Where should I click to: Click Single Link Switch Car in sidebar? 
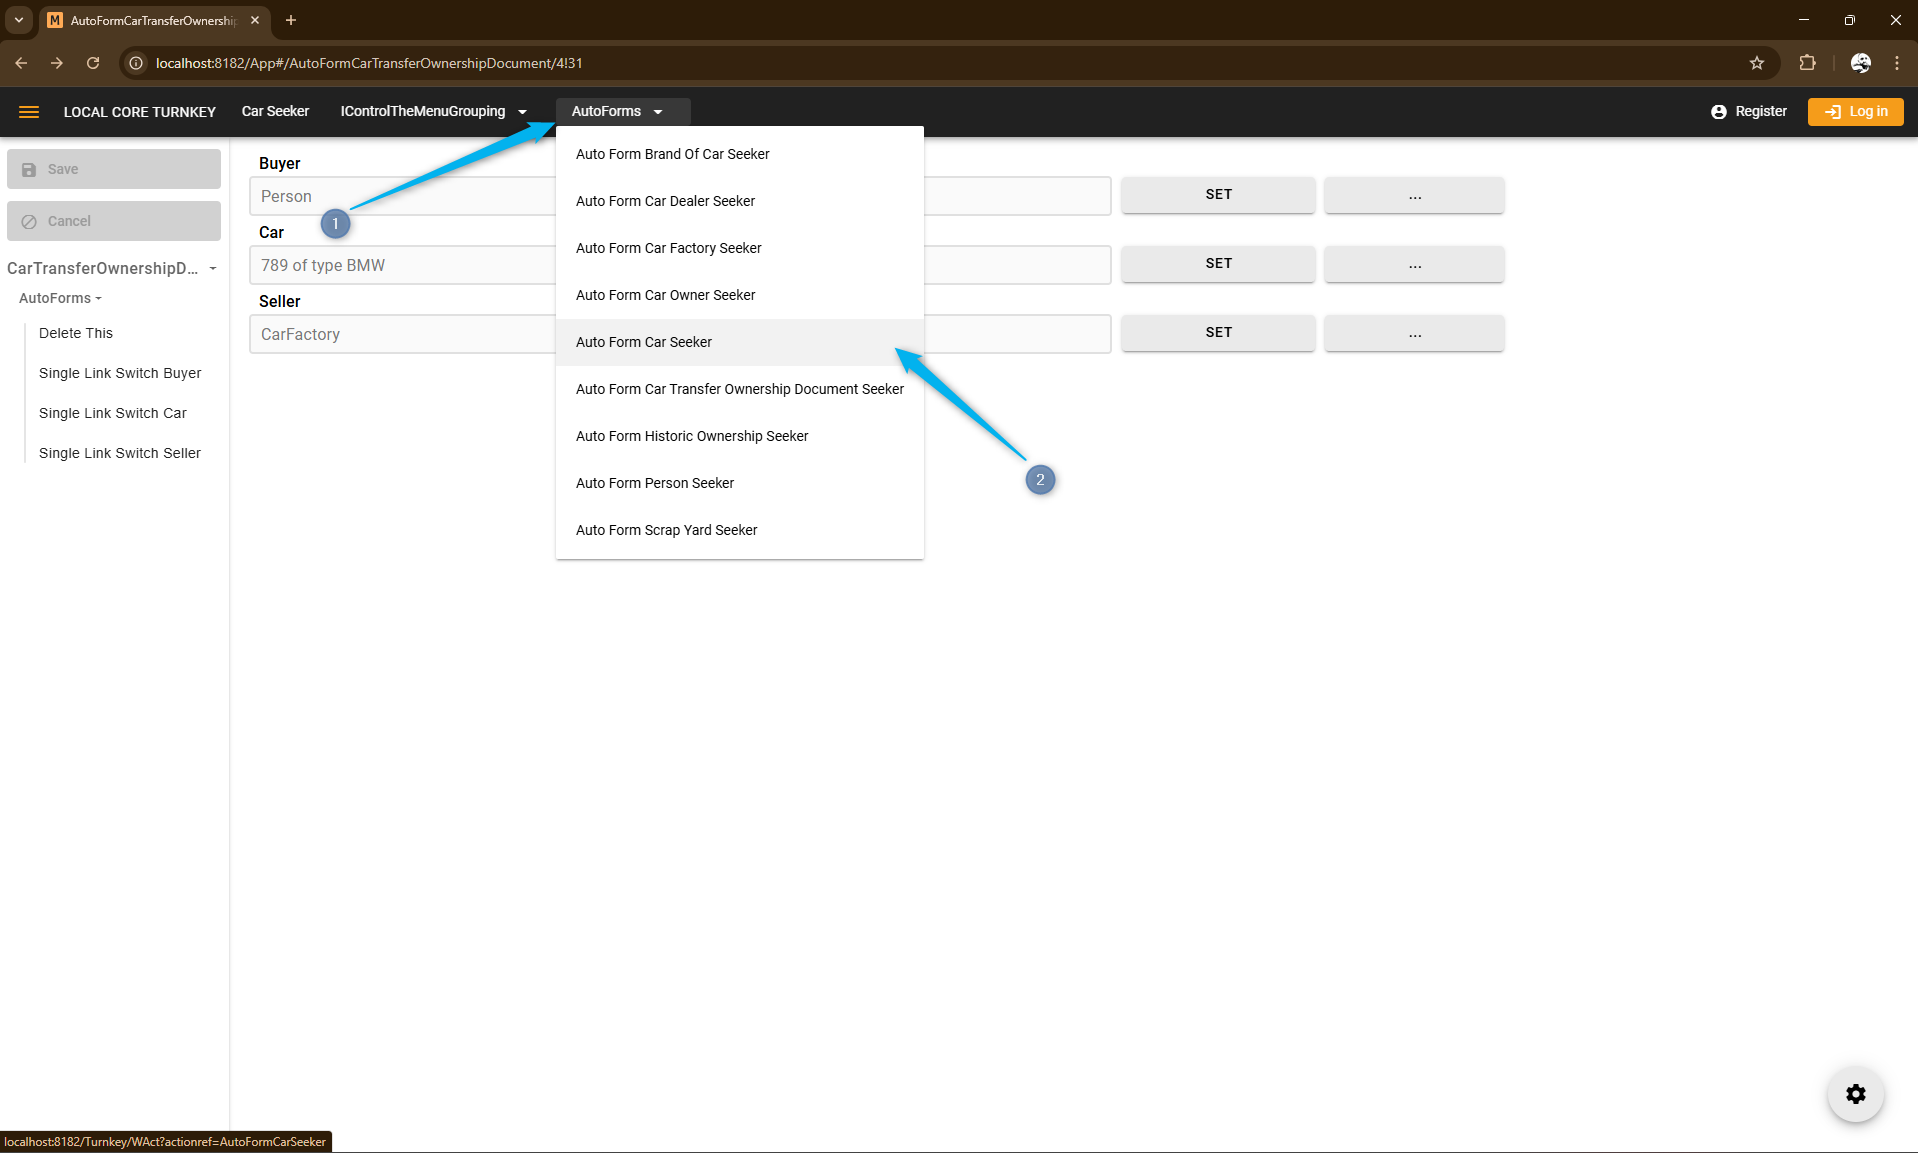(x=113, y=413)
